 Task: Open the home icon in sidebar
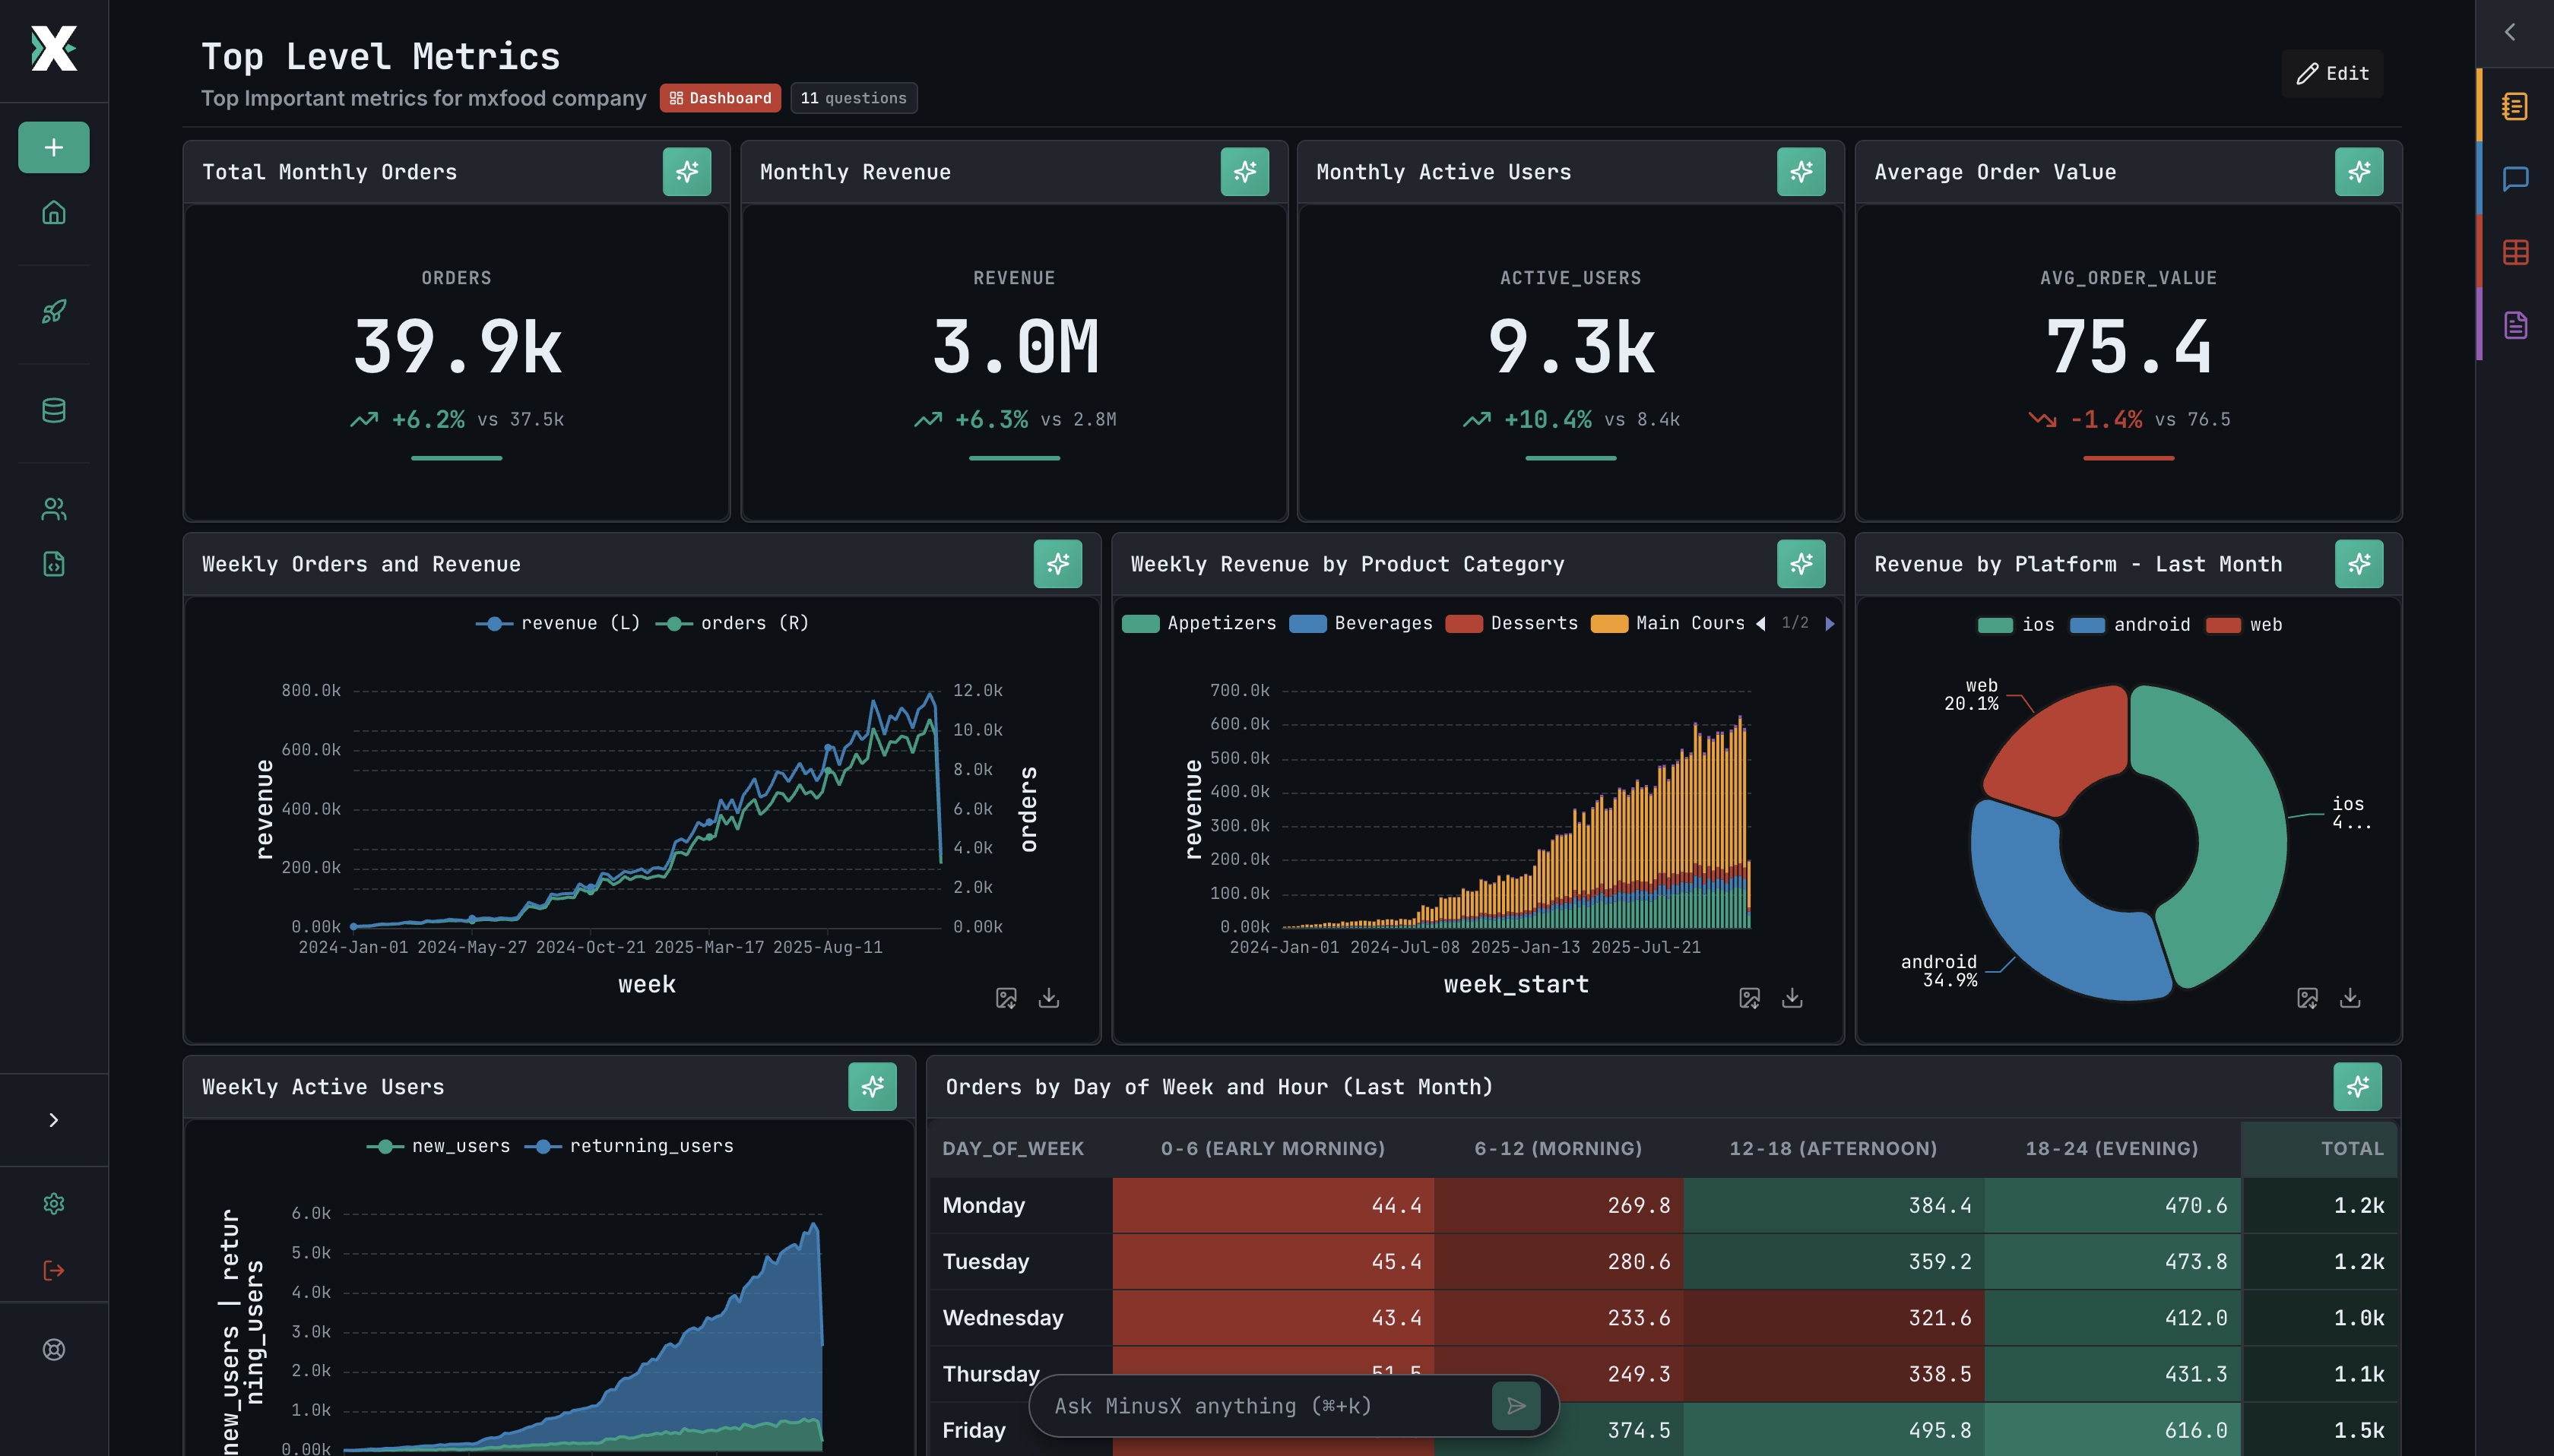tap(54, 213)
